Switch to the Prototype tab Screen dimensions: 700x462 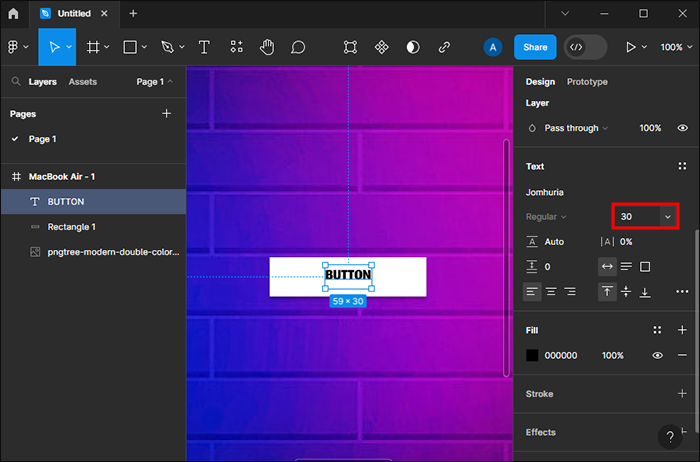587,82
